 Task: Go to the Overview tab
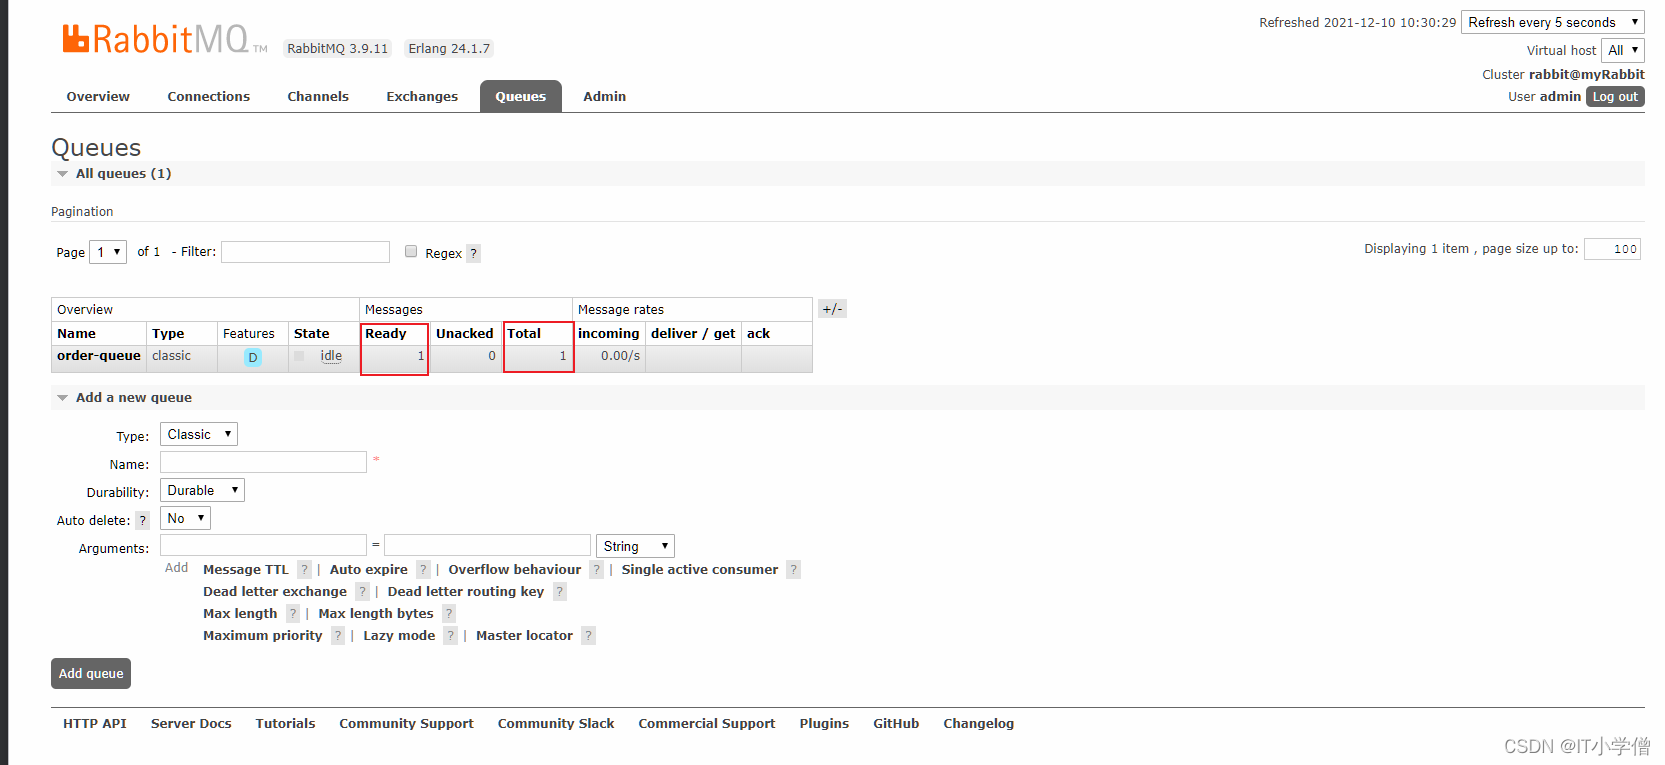(x=98, y=97)
